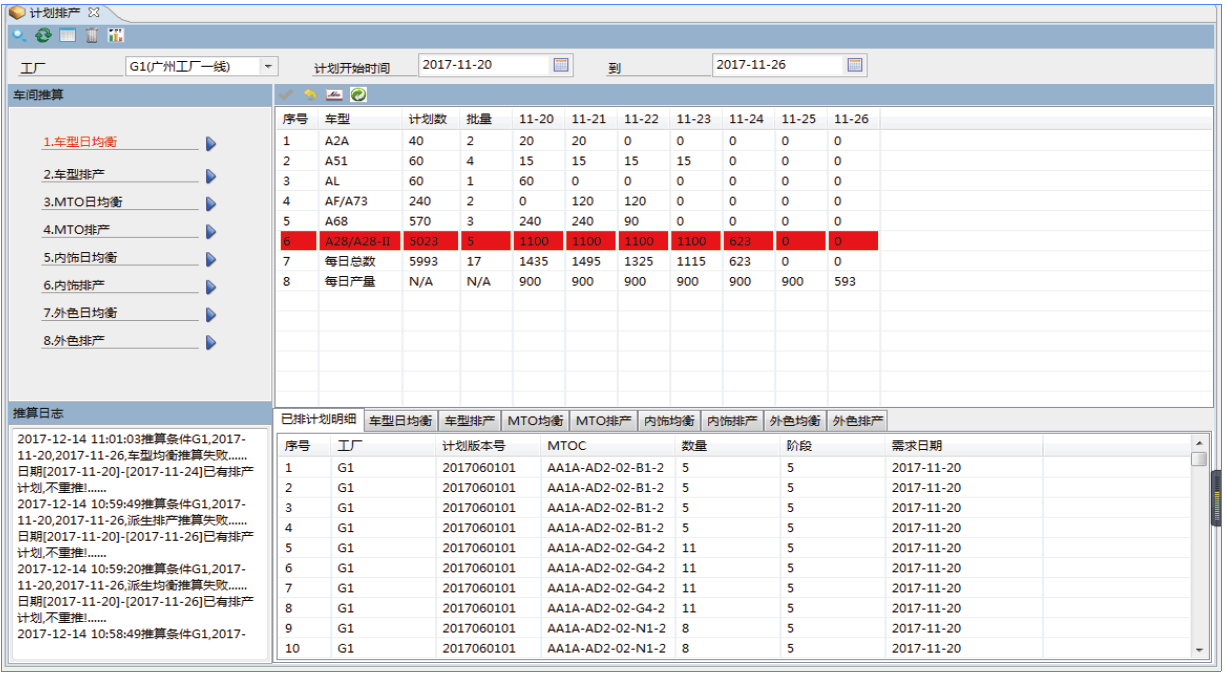Switch to the MTO均衡 tab
The width and height of the screenshot is (1227, 677).
[x=535, y=421]
